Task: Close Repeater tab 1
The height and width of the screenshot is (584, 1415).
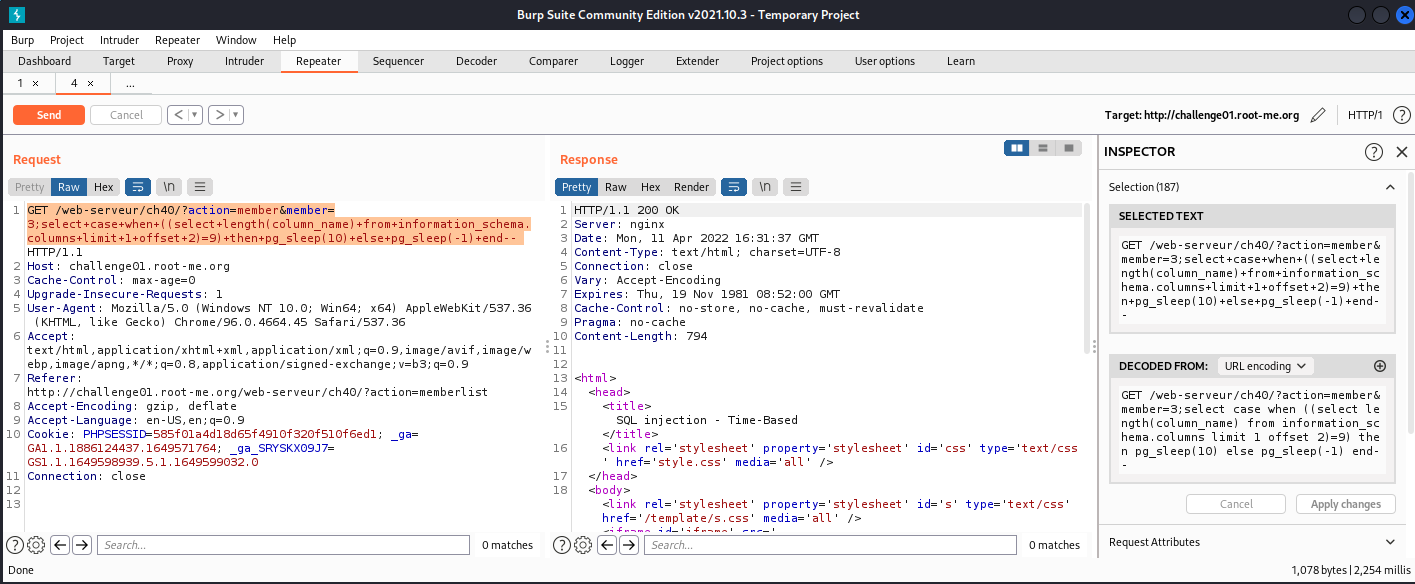Action: 35,84
